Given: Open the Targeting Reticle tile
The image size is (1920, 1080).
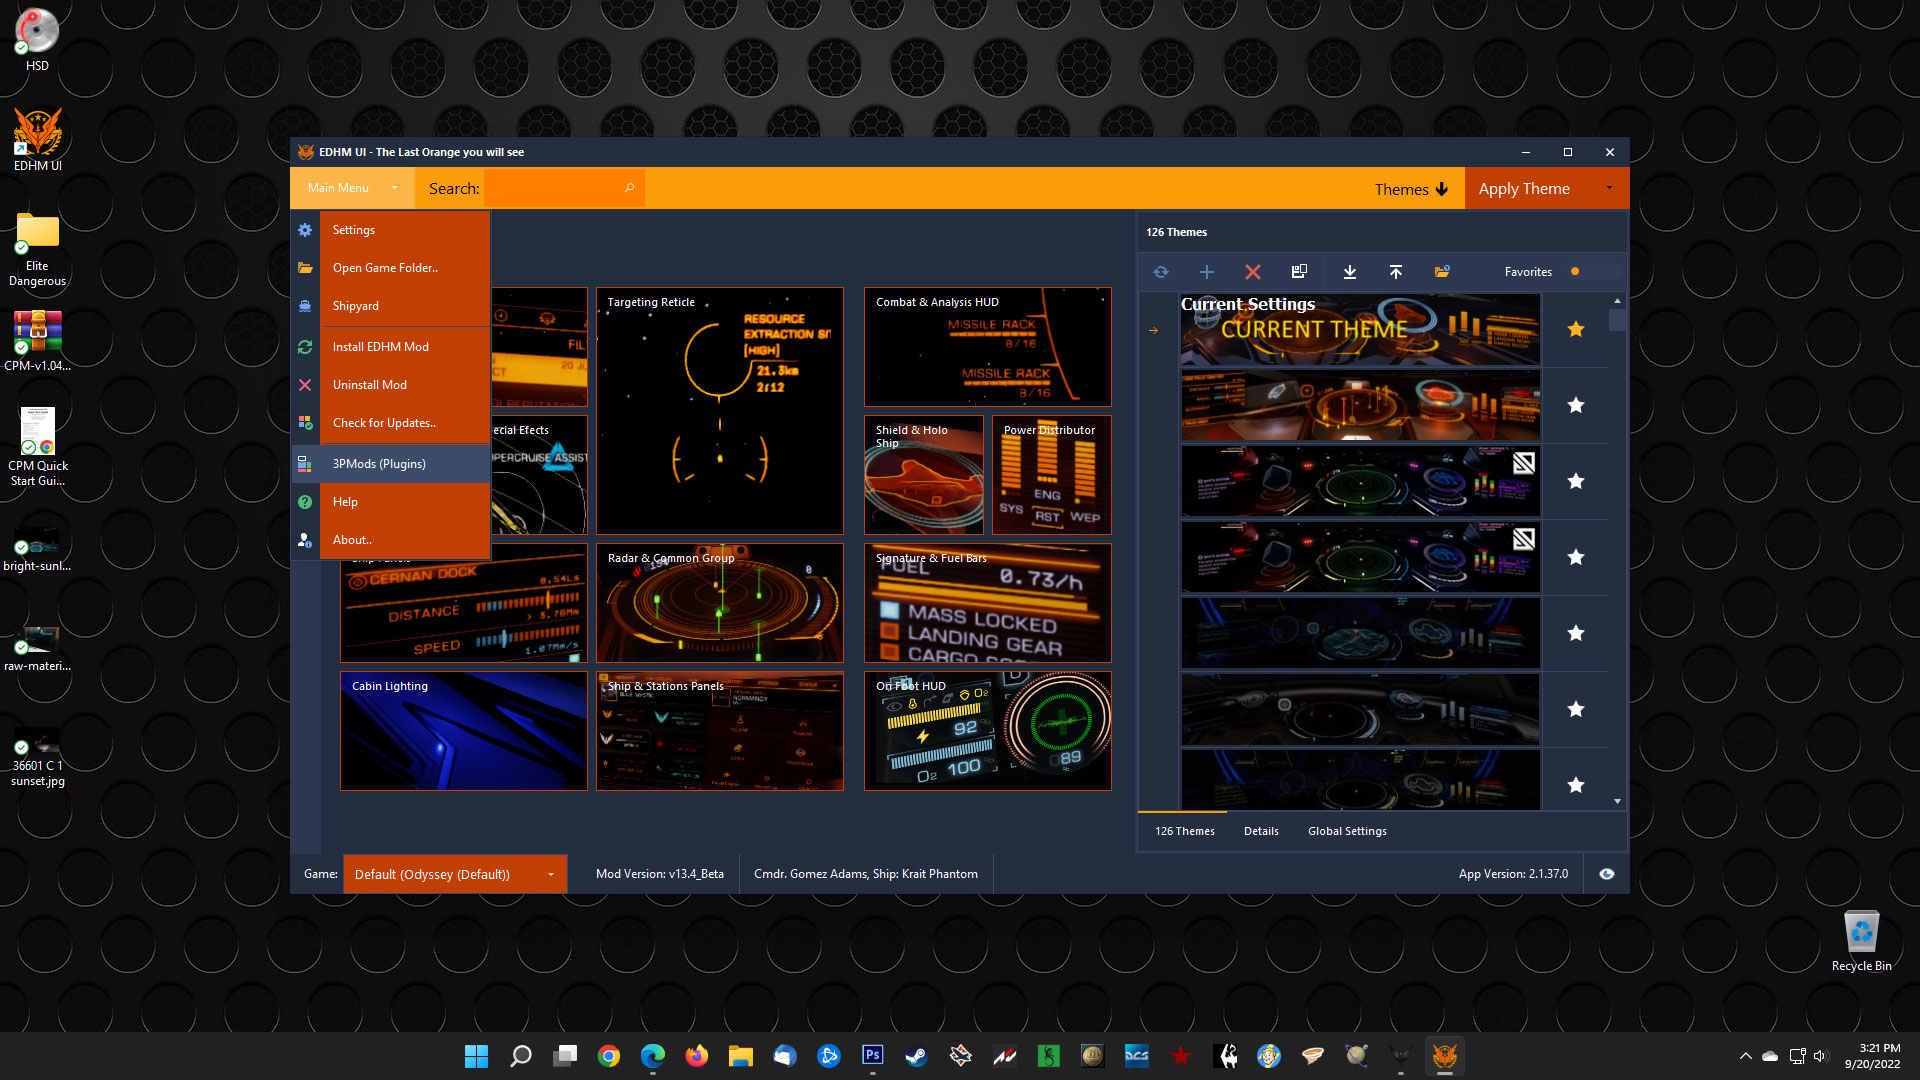Looking at the screenshot, I should [x=720, y=411].
